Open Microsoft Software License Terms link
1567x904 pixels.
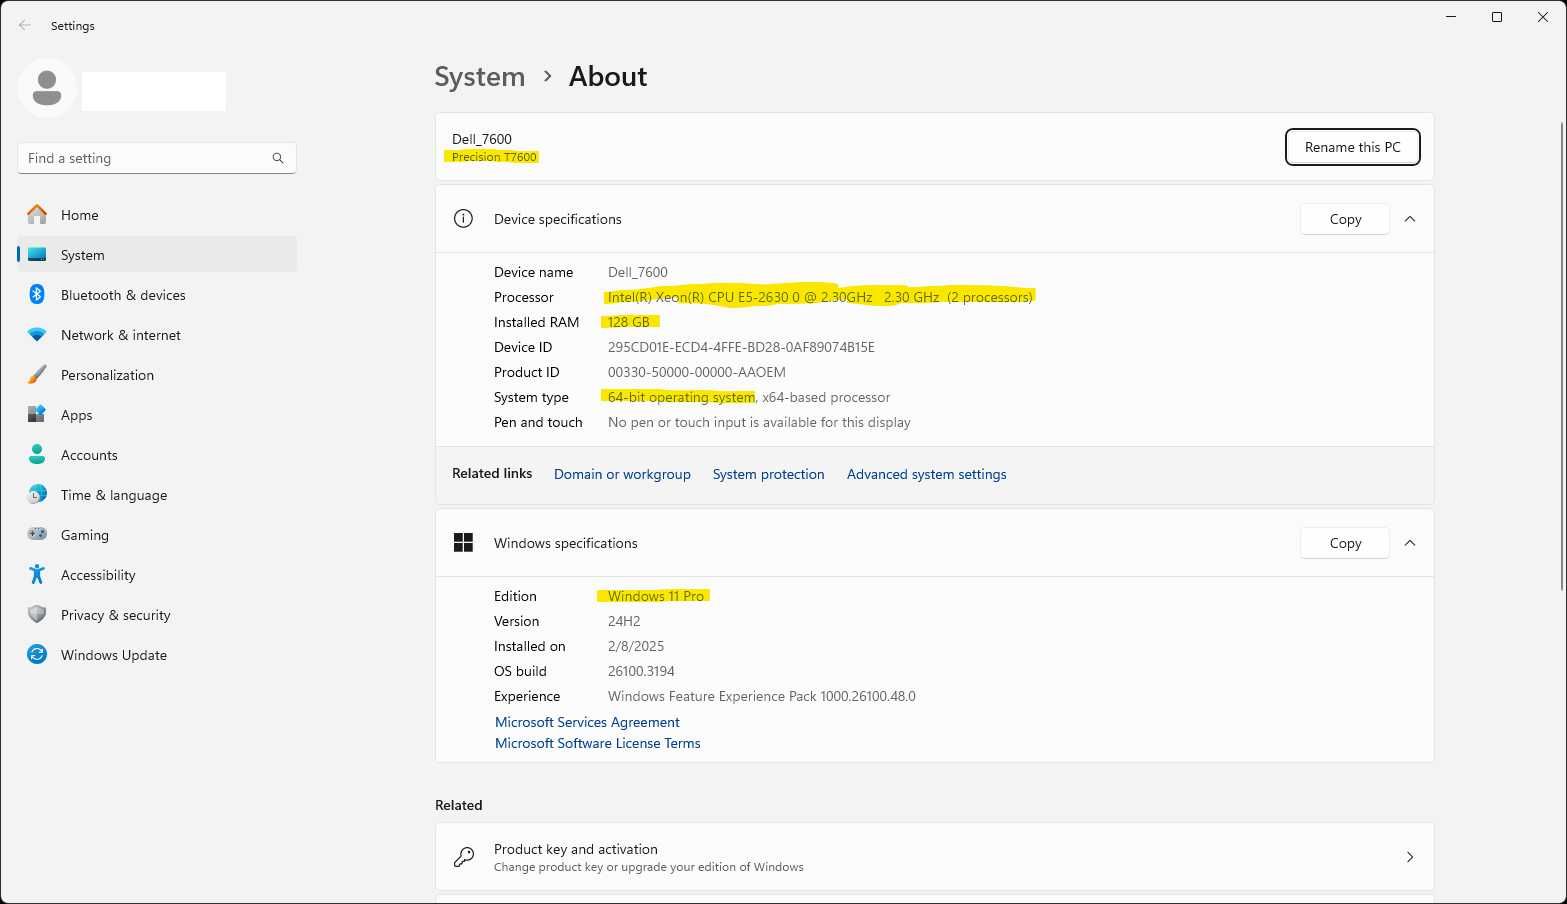point(597,743)
